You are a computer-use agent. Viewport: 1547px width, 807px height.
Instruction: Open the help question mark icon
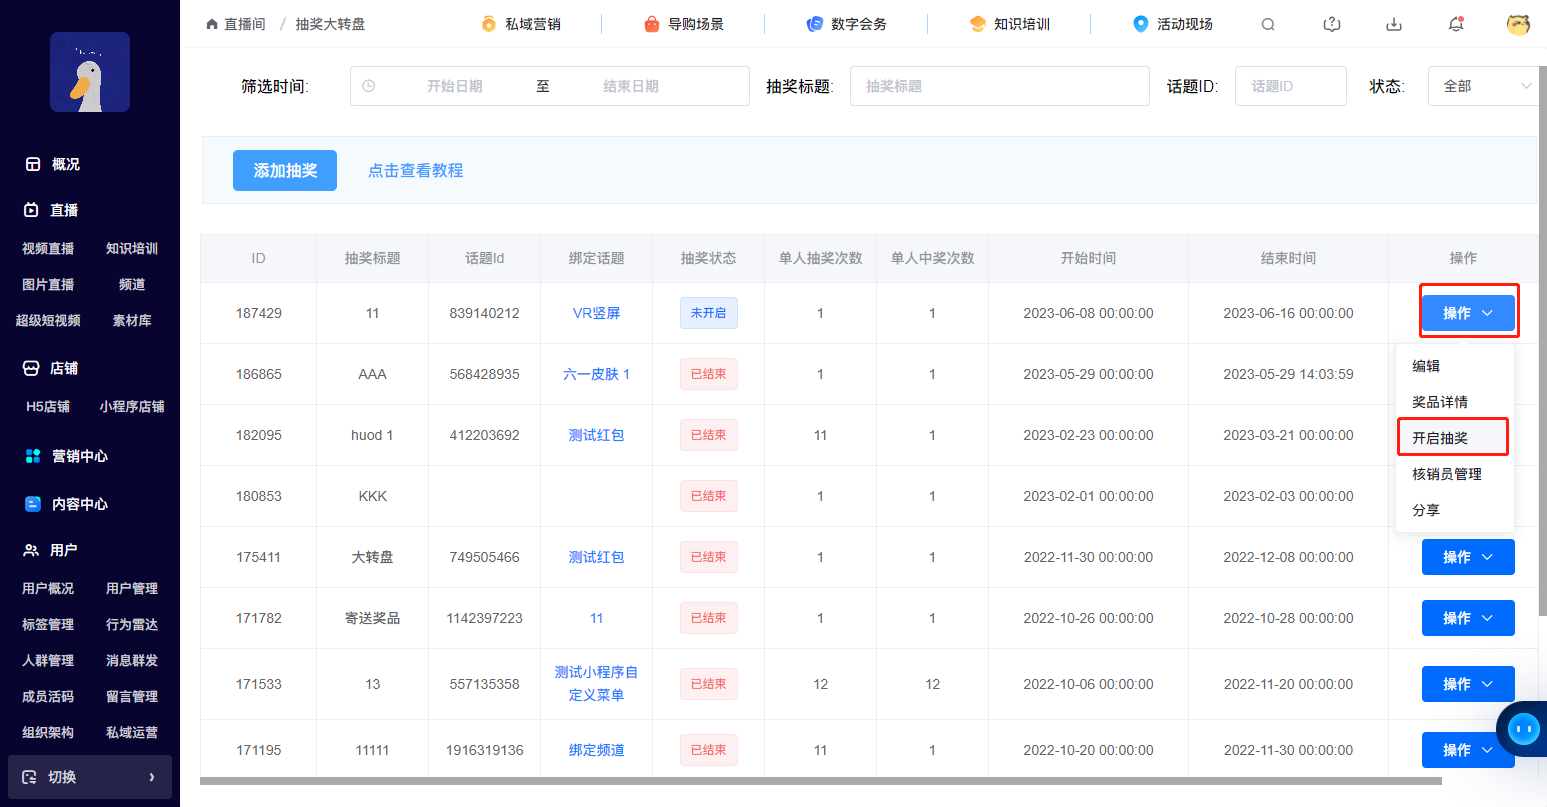tap(1331, 24)
